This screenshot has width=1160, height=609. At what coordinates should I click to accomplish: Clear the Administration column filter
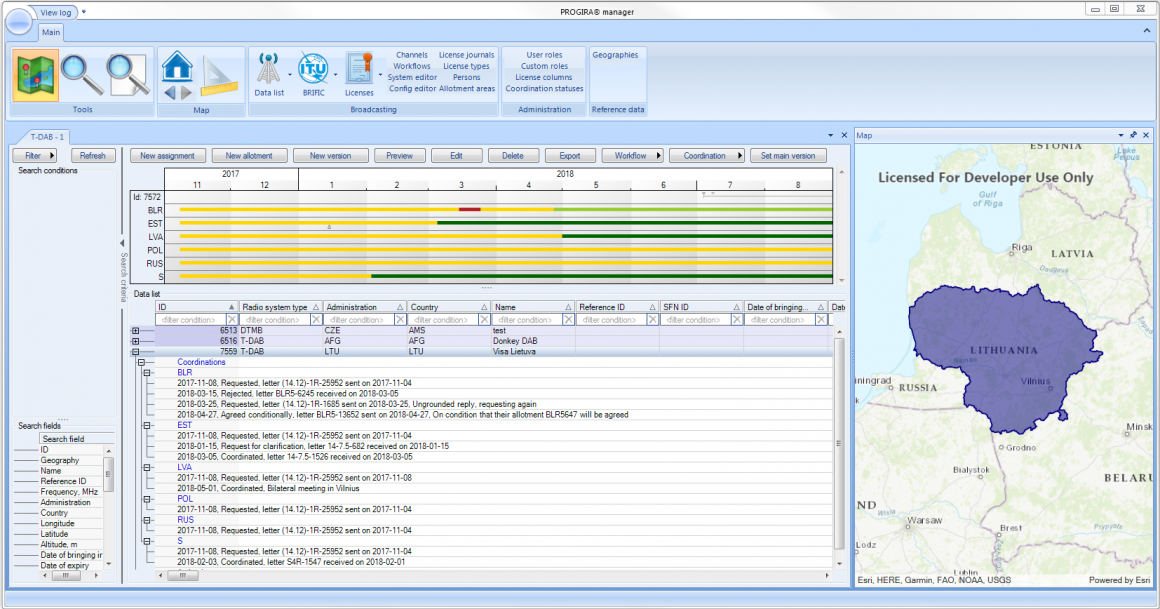(400, 320)
